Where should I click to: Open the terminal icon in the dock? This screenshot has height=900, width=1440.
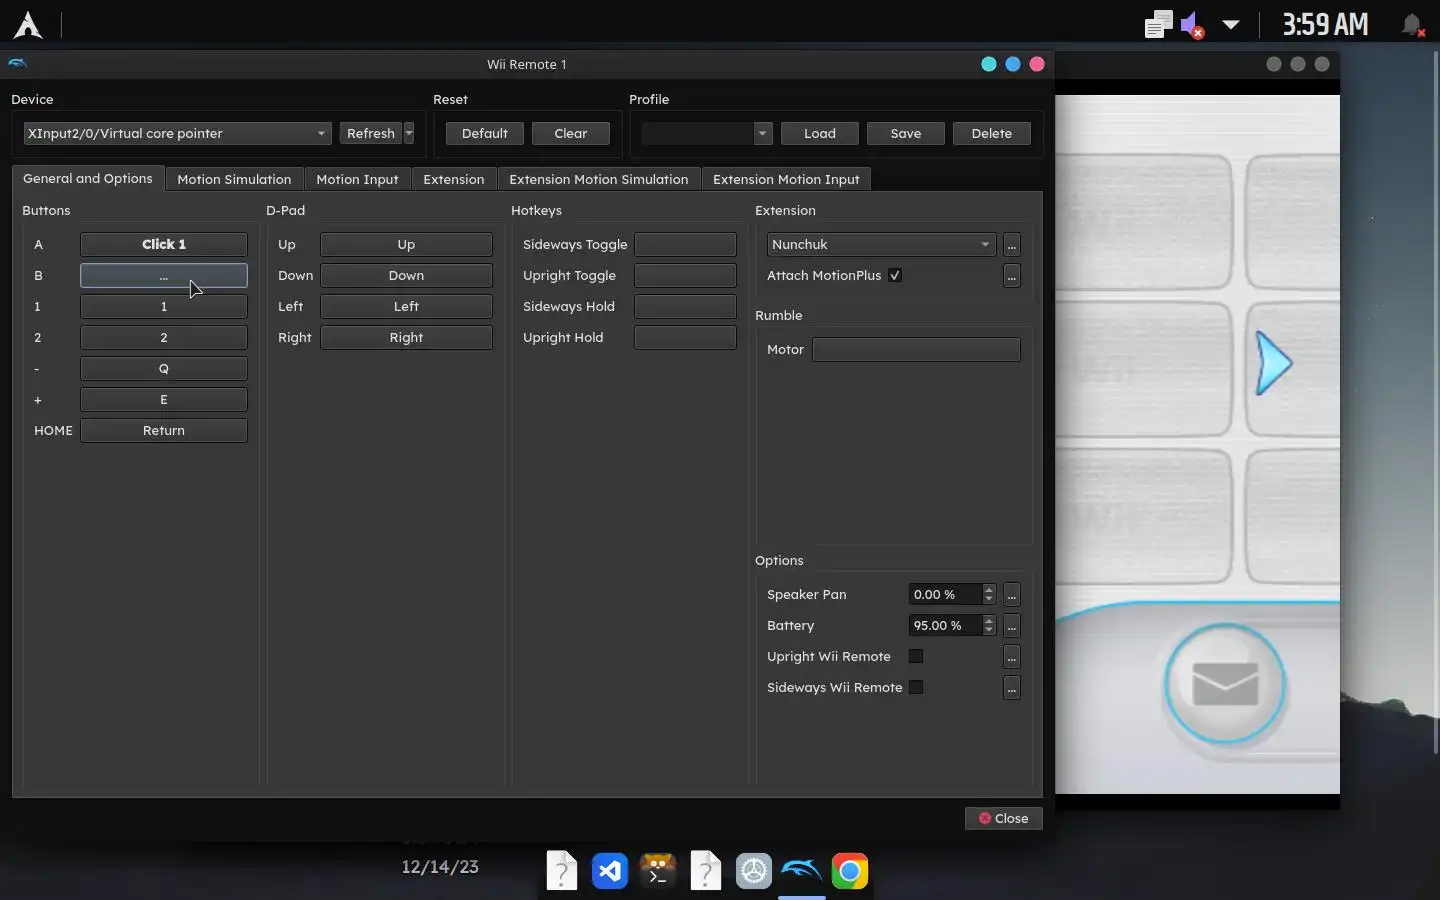pos(658,871)
